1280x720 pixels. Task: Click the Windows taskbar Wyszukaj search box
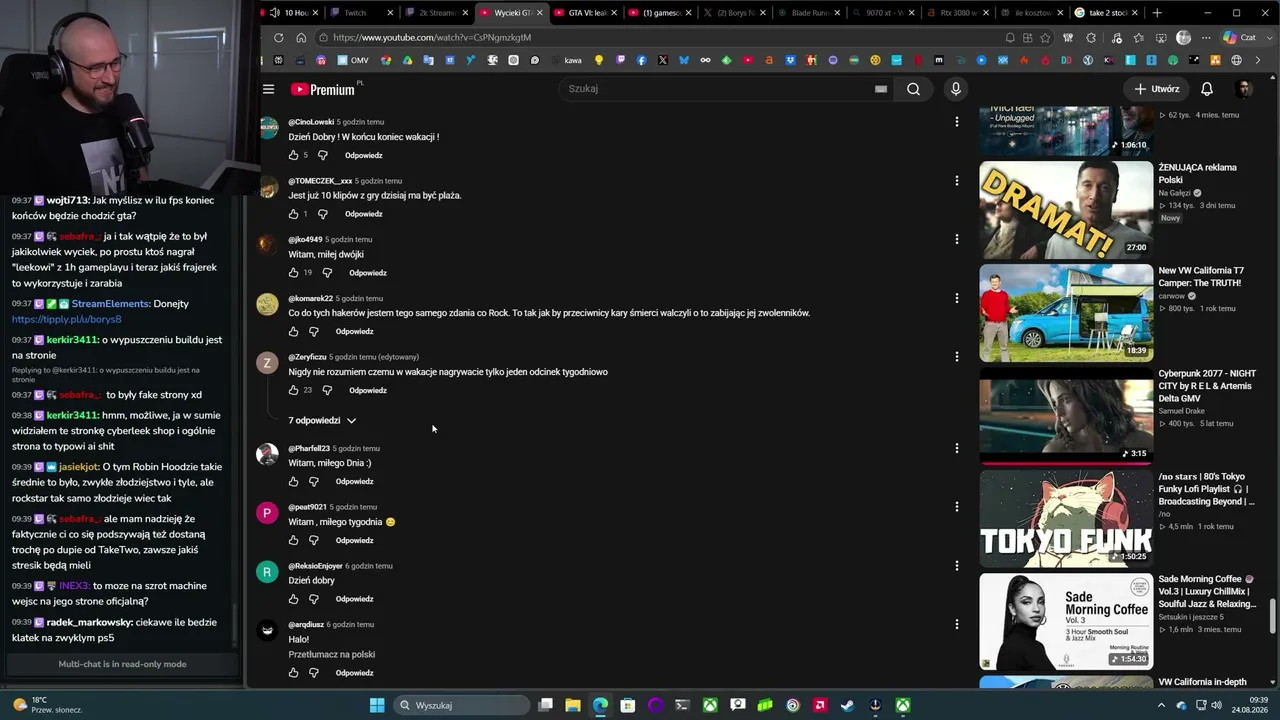pyautogui.click(x=461, y=705)
